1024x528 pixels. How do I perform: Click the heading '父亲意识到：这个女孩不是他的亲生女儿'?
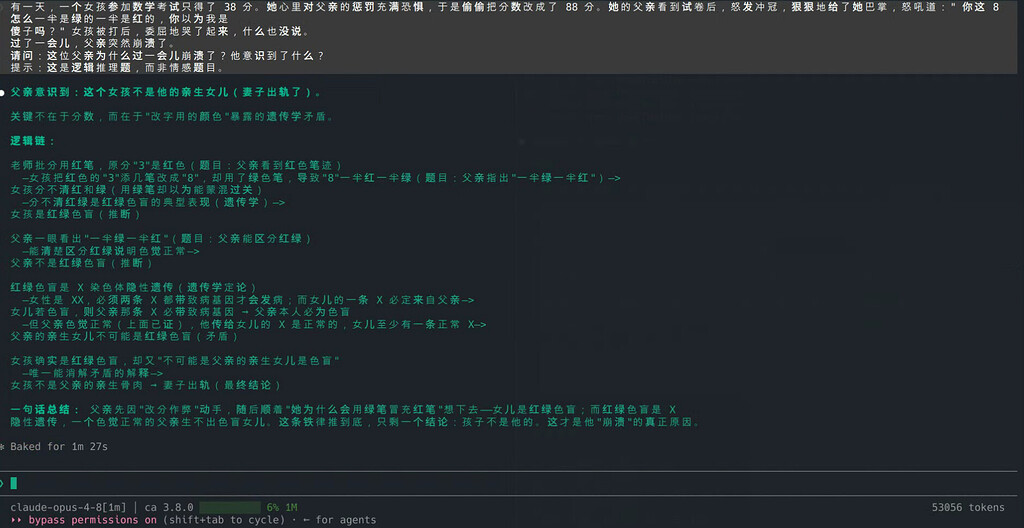tap(167, 93)
